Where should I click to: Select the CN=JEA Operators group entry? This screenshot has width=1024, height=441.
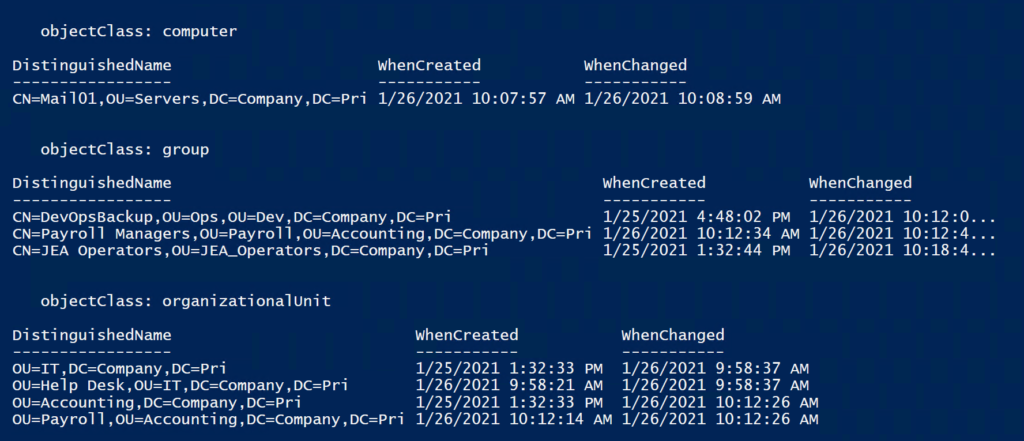point(251,250)
